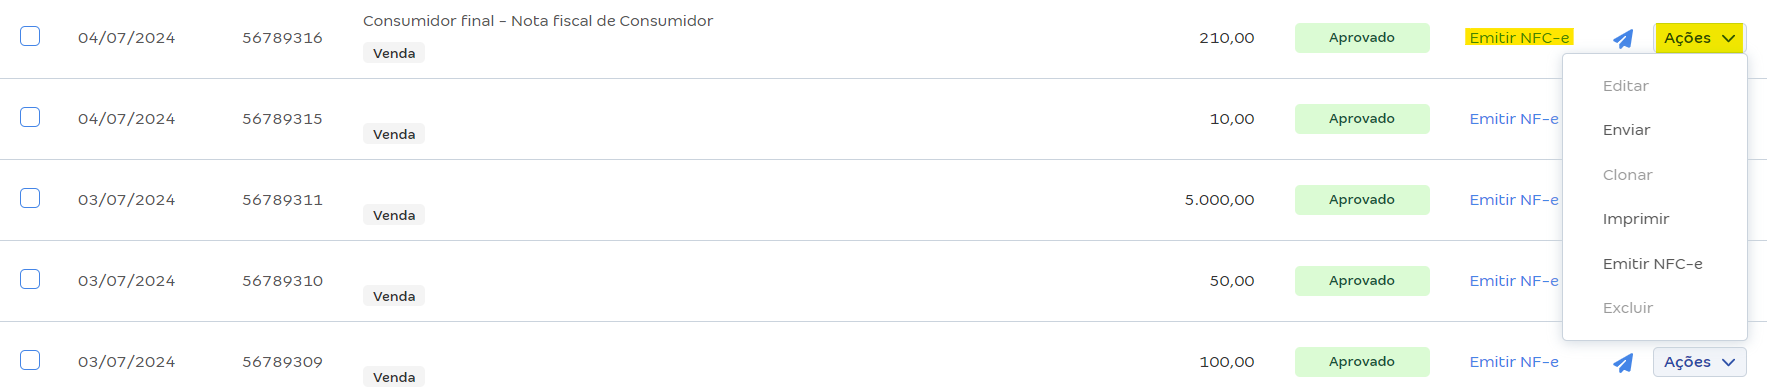
Task: Toggle checkbox of order 56789310
Action: point(30,279)
